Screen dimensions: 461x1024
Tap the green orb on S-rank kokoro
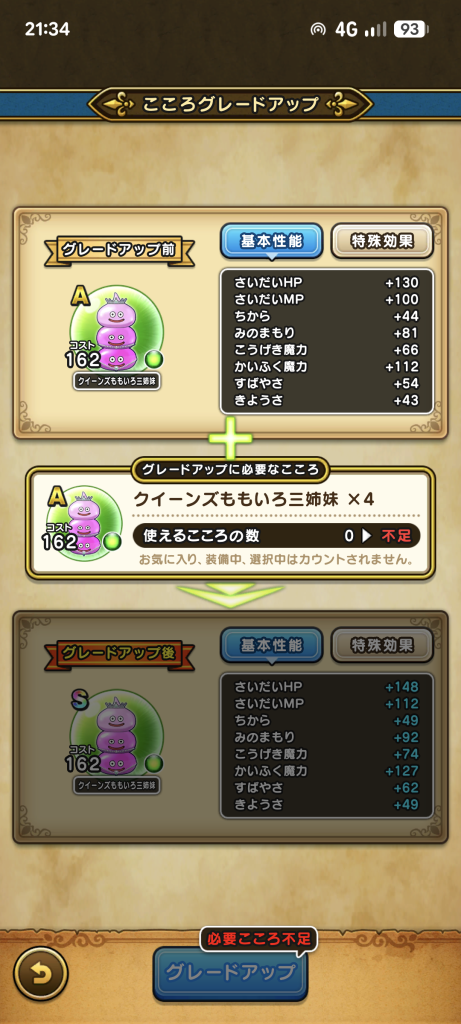(x=154, y=763)
